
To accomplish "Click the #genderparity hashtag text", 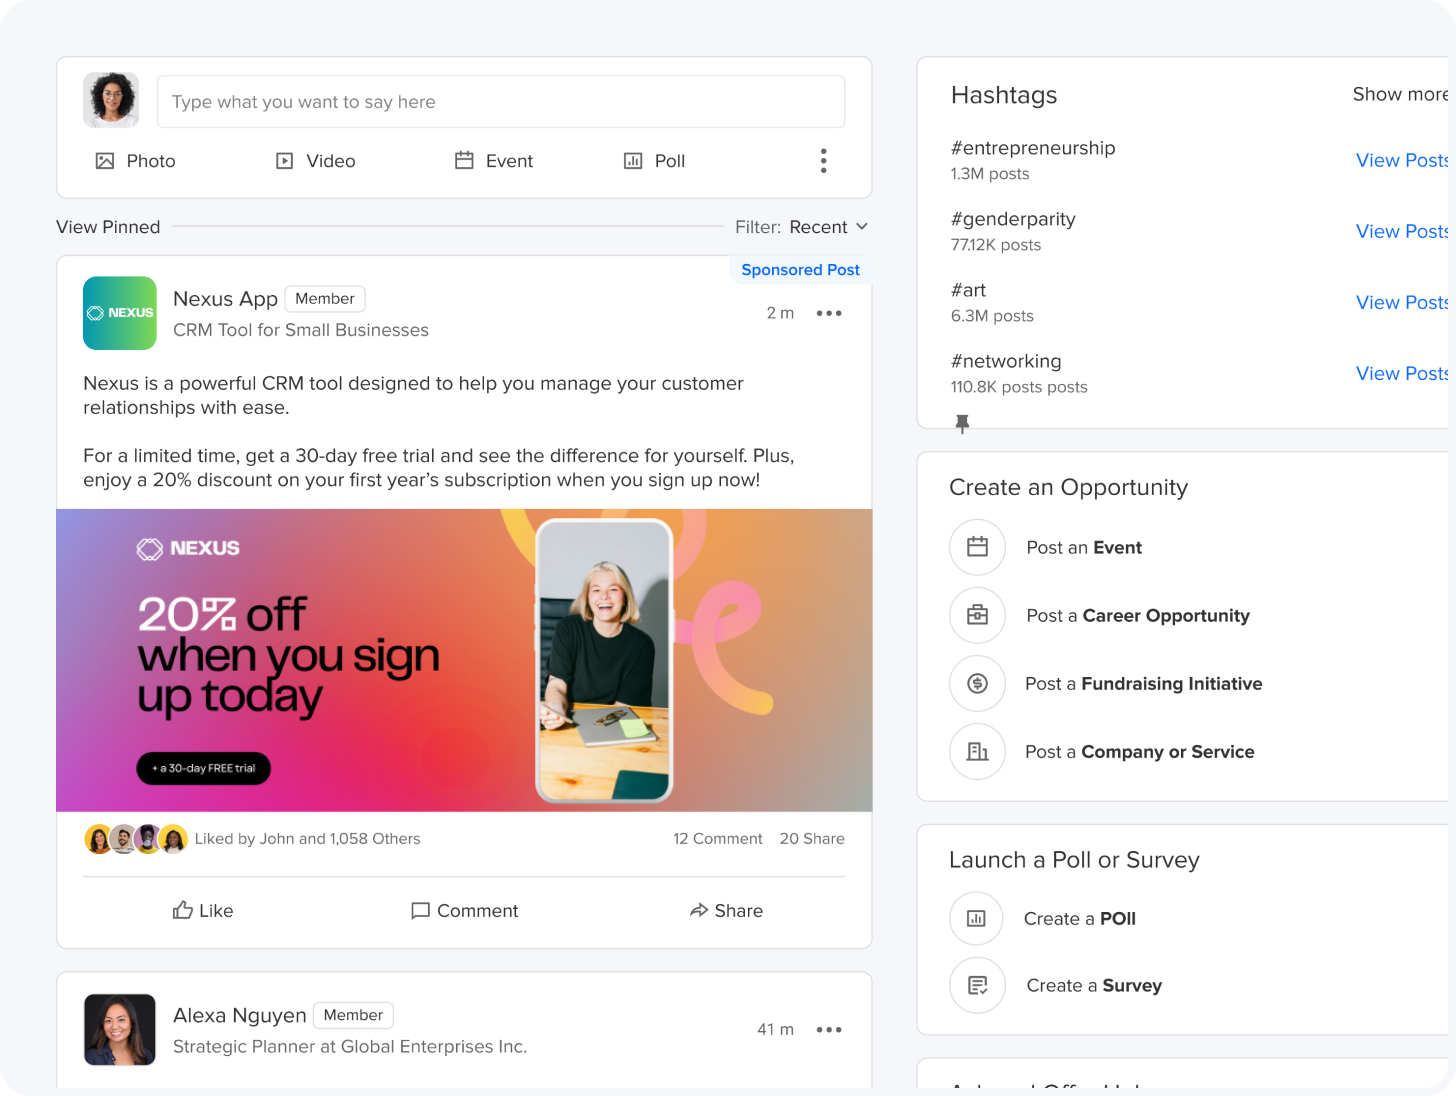I will (x=1013, y=219).
